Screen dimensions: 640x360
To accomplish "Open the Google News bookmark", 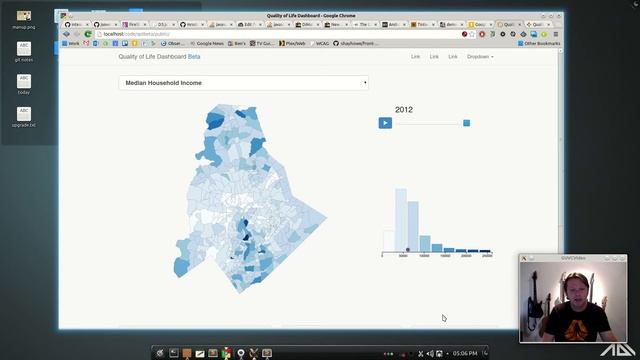I will pyautogui.click(x=207, y=43).
